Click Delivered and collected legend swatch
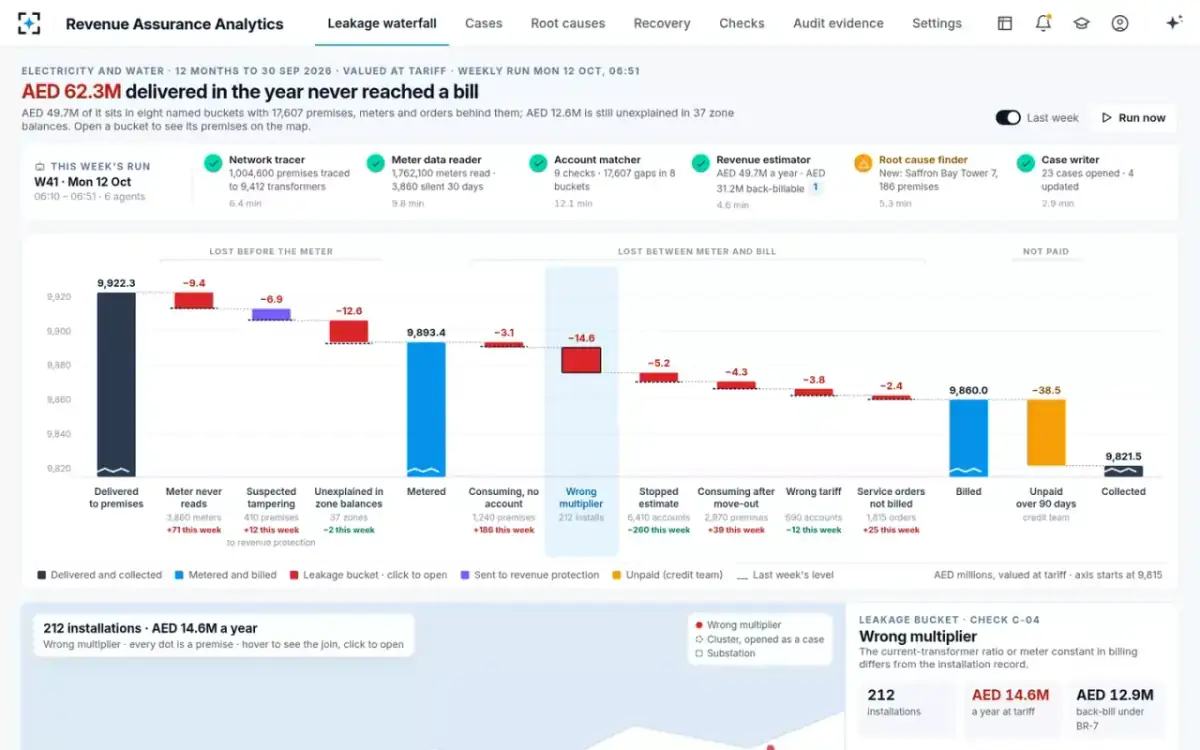This screenshot has height=750, width=1200. 41,575
